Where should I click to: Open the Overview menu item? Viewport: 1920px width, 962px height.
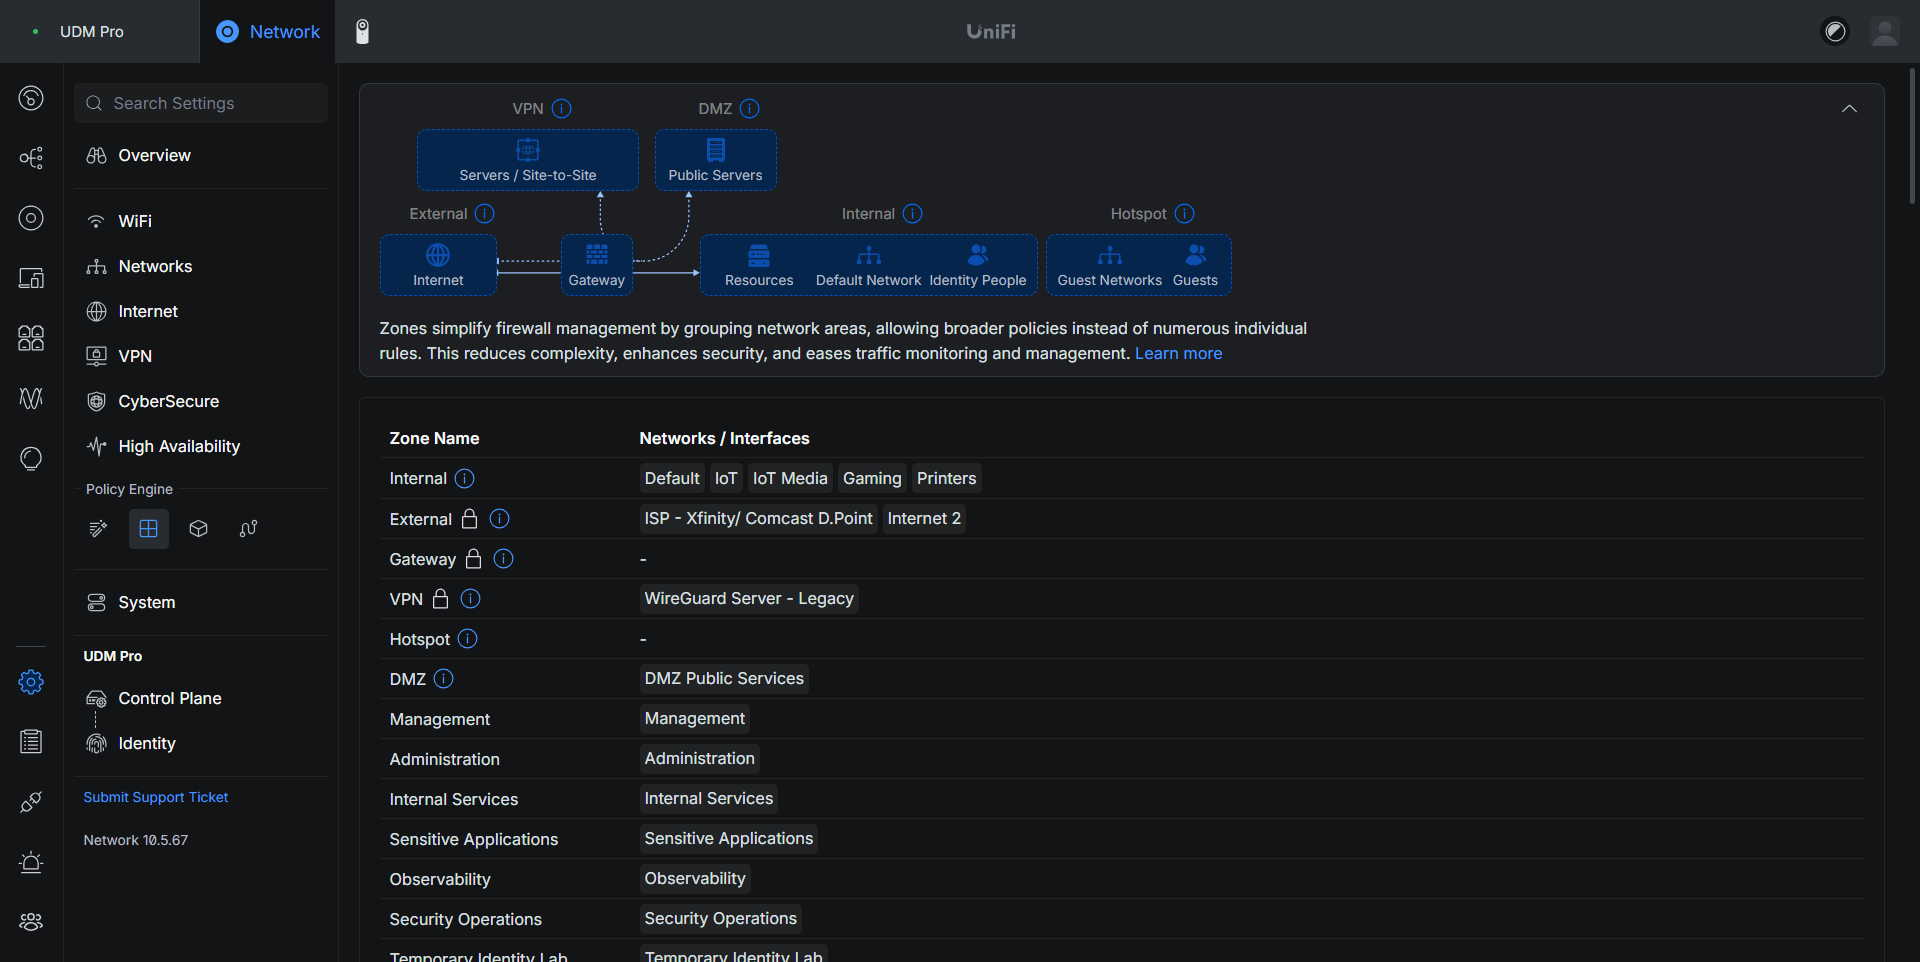coord(201,155)
